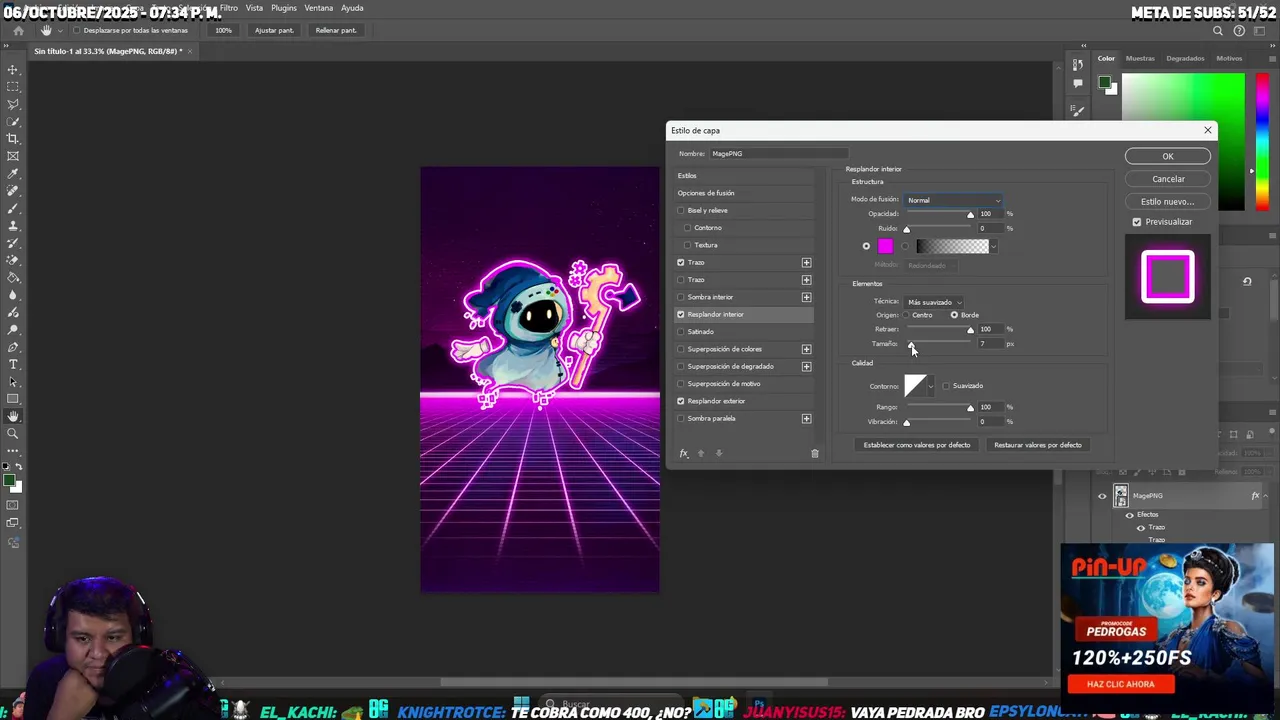Switch to the Degradados panel tab

tap(1185, 58)
